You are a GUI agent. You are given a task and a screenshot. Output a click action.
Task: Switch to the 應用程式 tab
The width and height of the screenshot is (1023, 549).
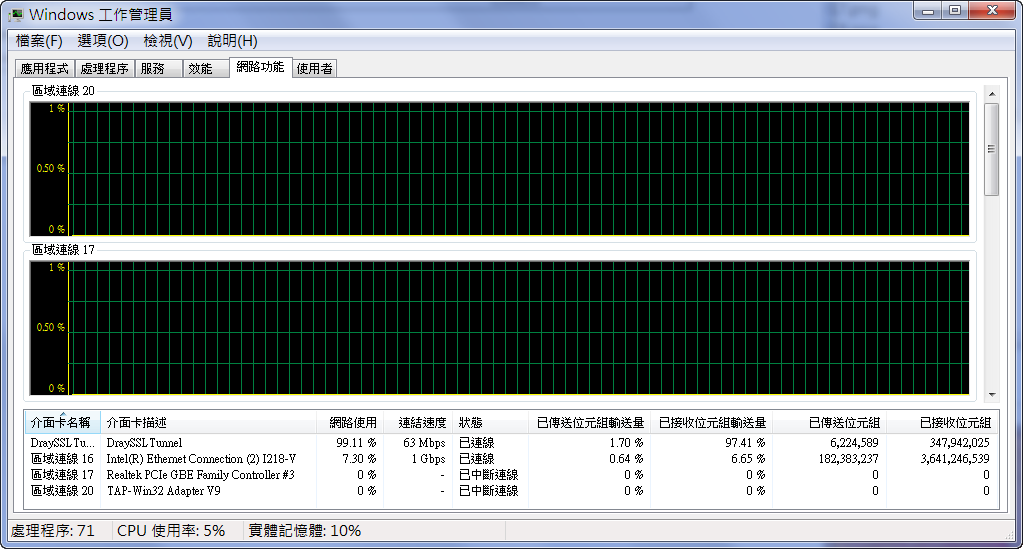[x=44, y=69]
